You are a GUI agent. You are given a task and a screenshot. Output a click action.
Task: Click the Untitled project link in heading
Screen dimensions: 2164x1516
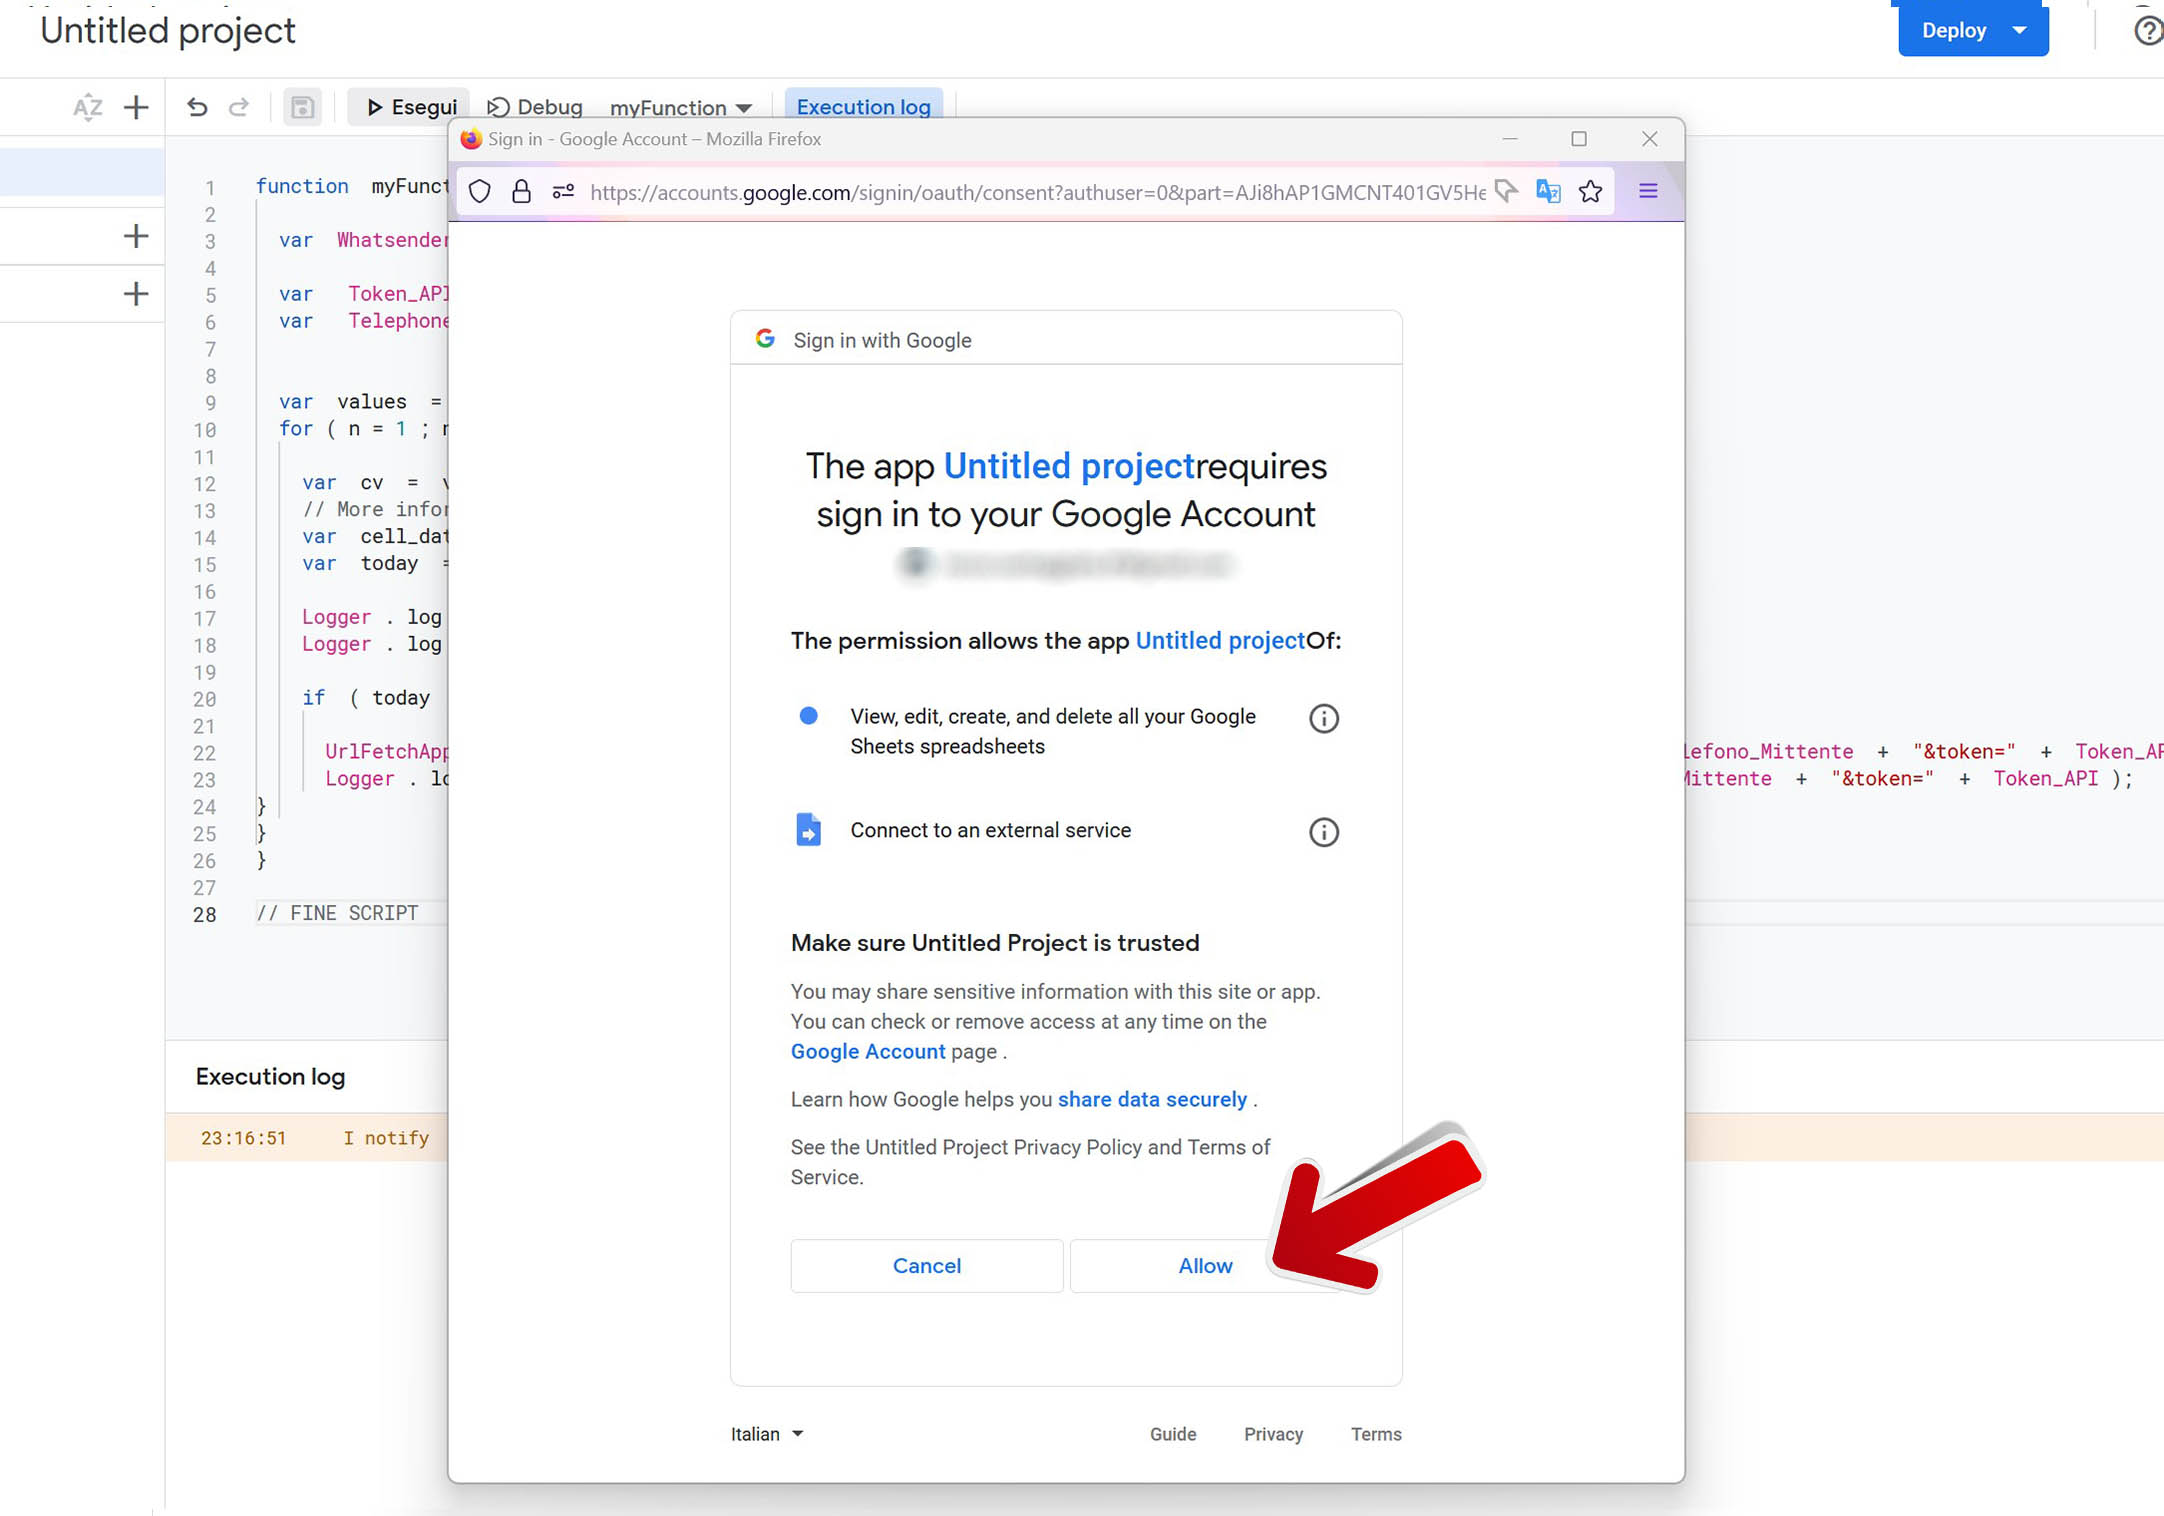click(1069, 466)
